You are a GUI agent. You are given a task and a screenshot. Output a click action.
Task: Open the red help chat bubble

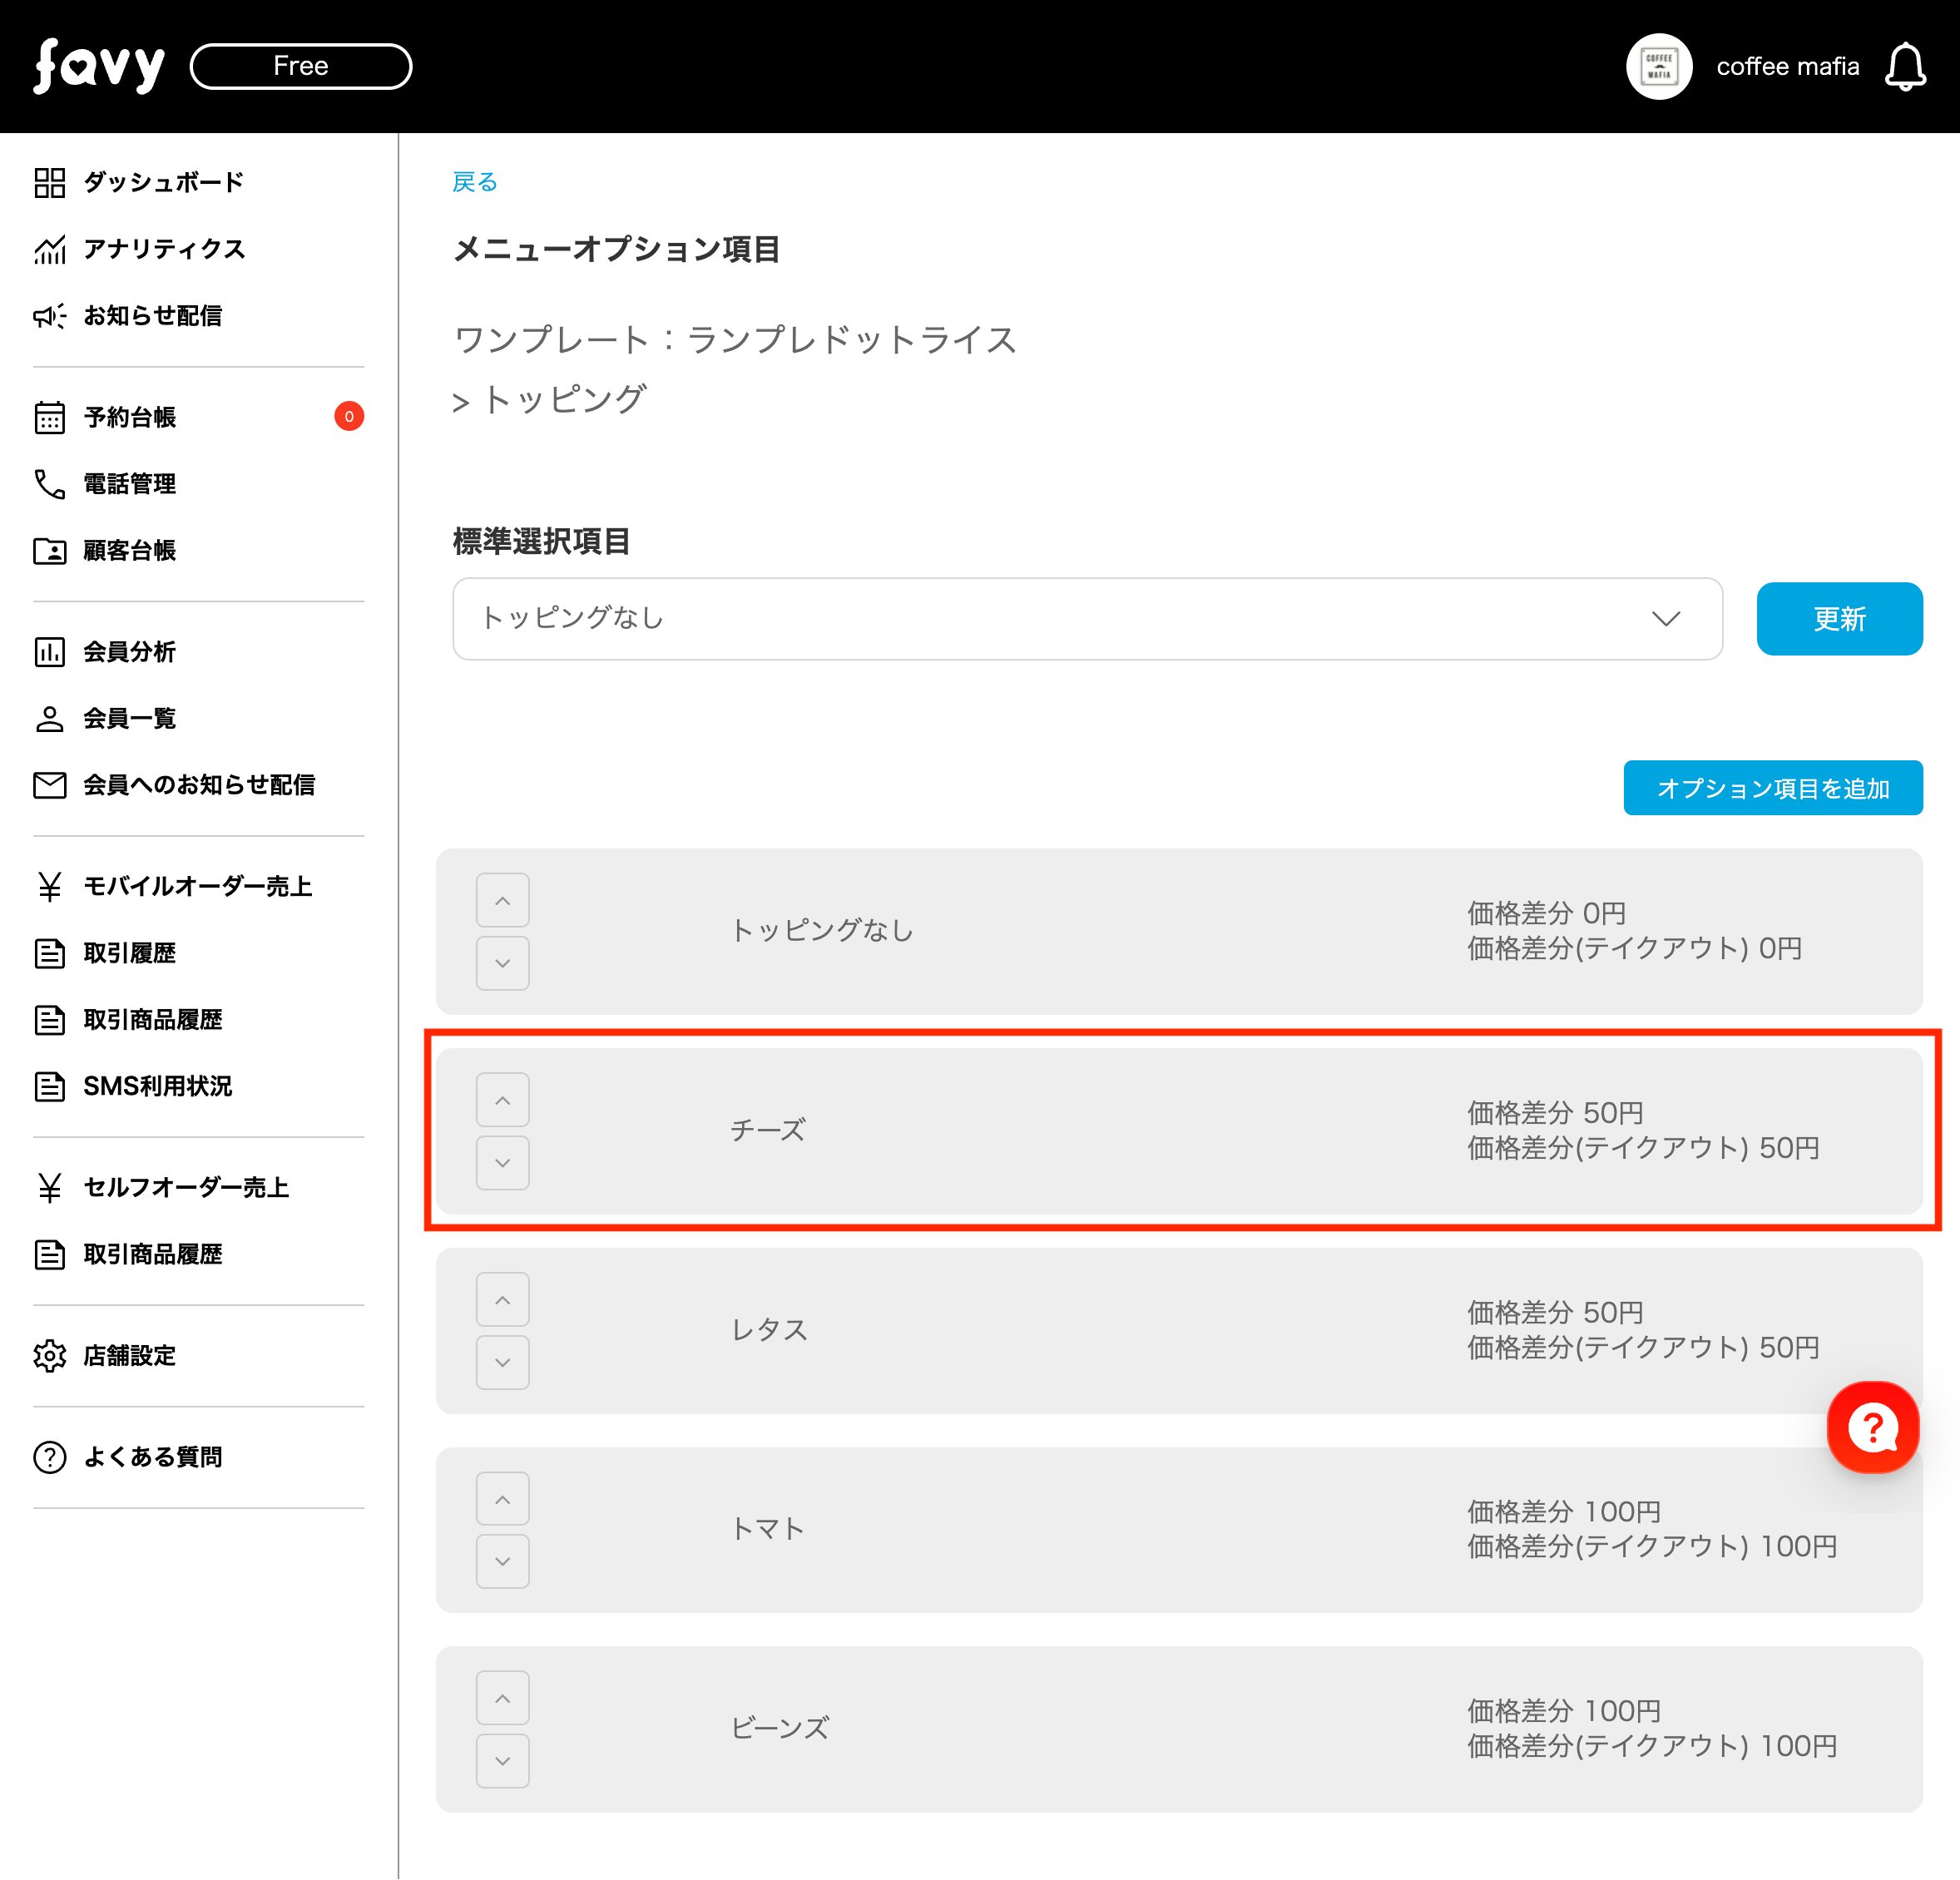click(1871, 1427)
